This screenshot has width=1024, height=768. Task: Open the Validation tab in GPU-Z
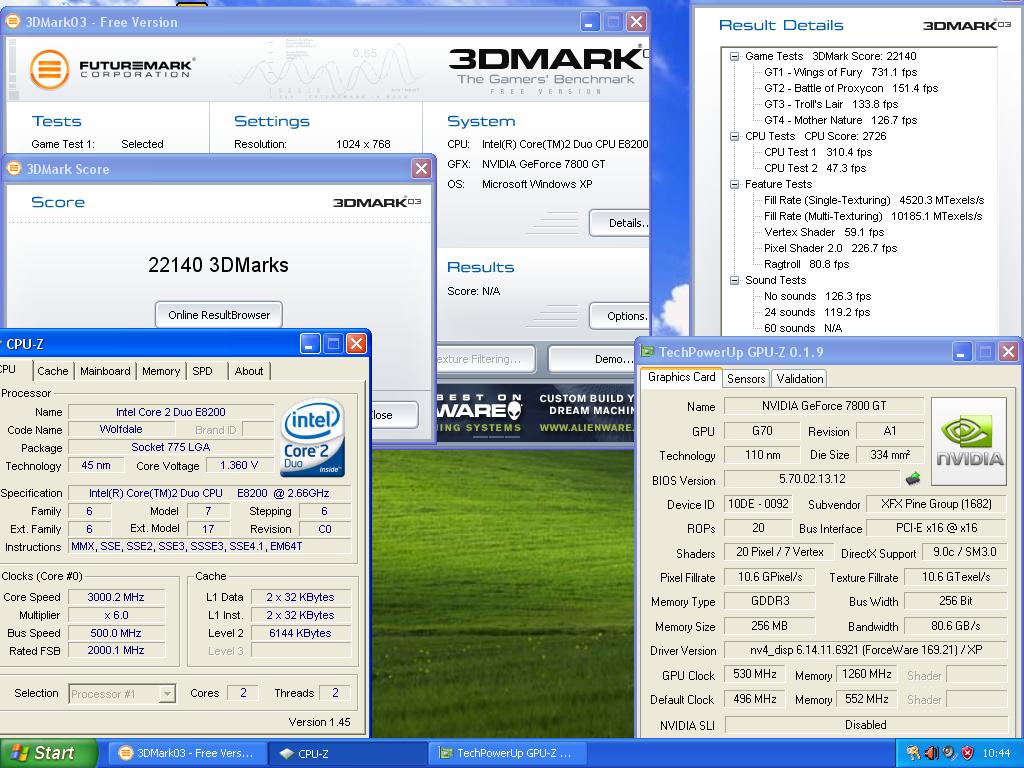799,379
